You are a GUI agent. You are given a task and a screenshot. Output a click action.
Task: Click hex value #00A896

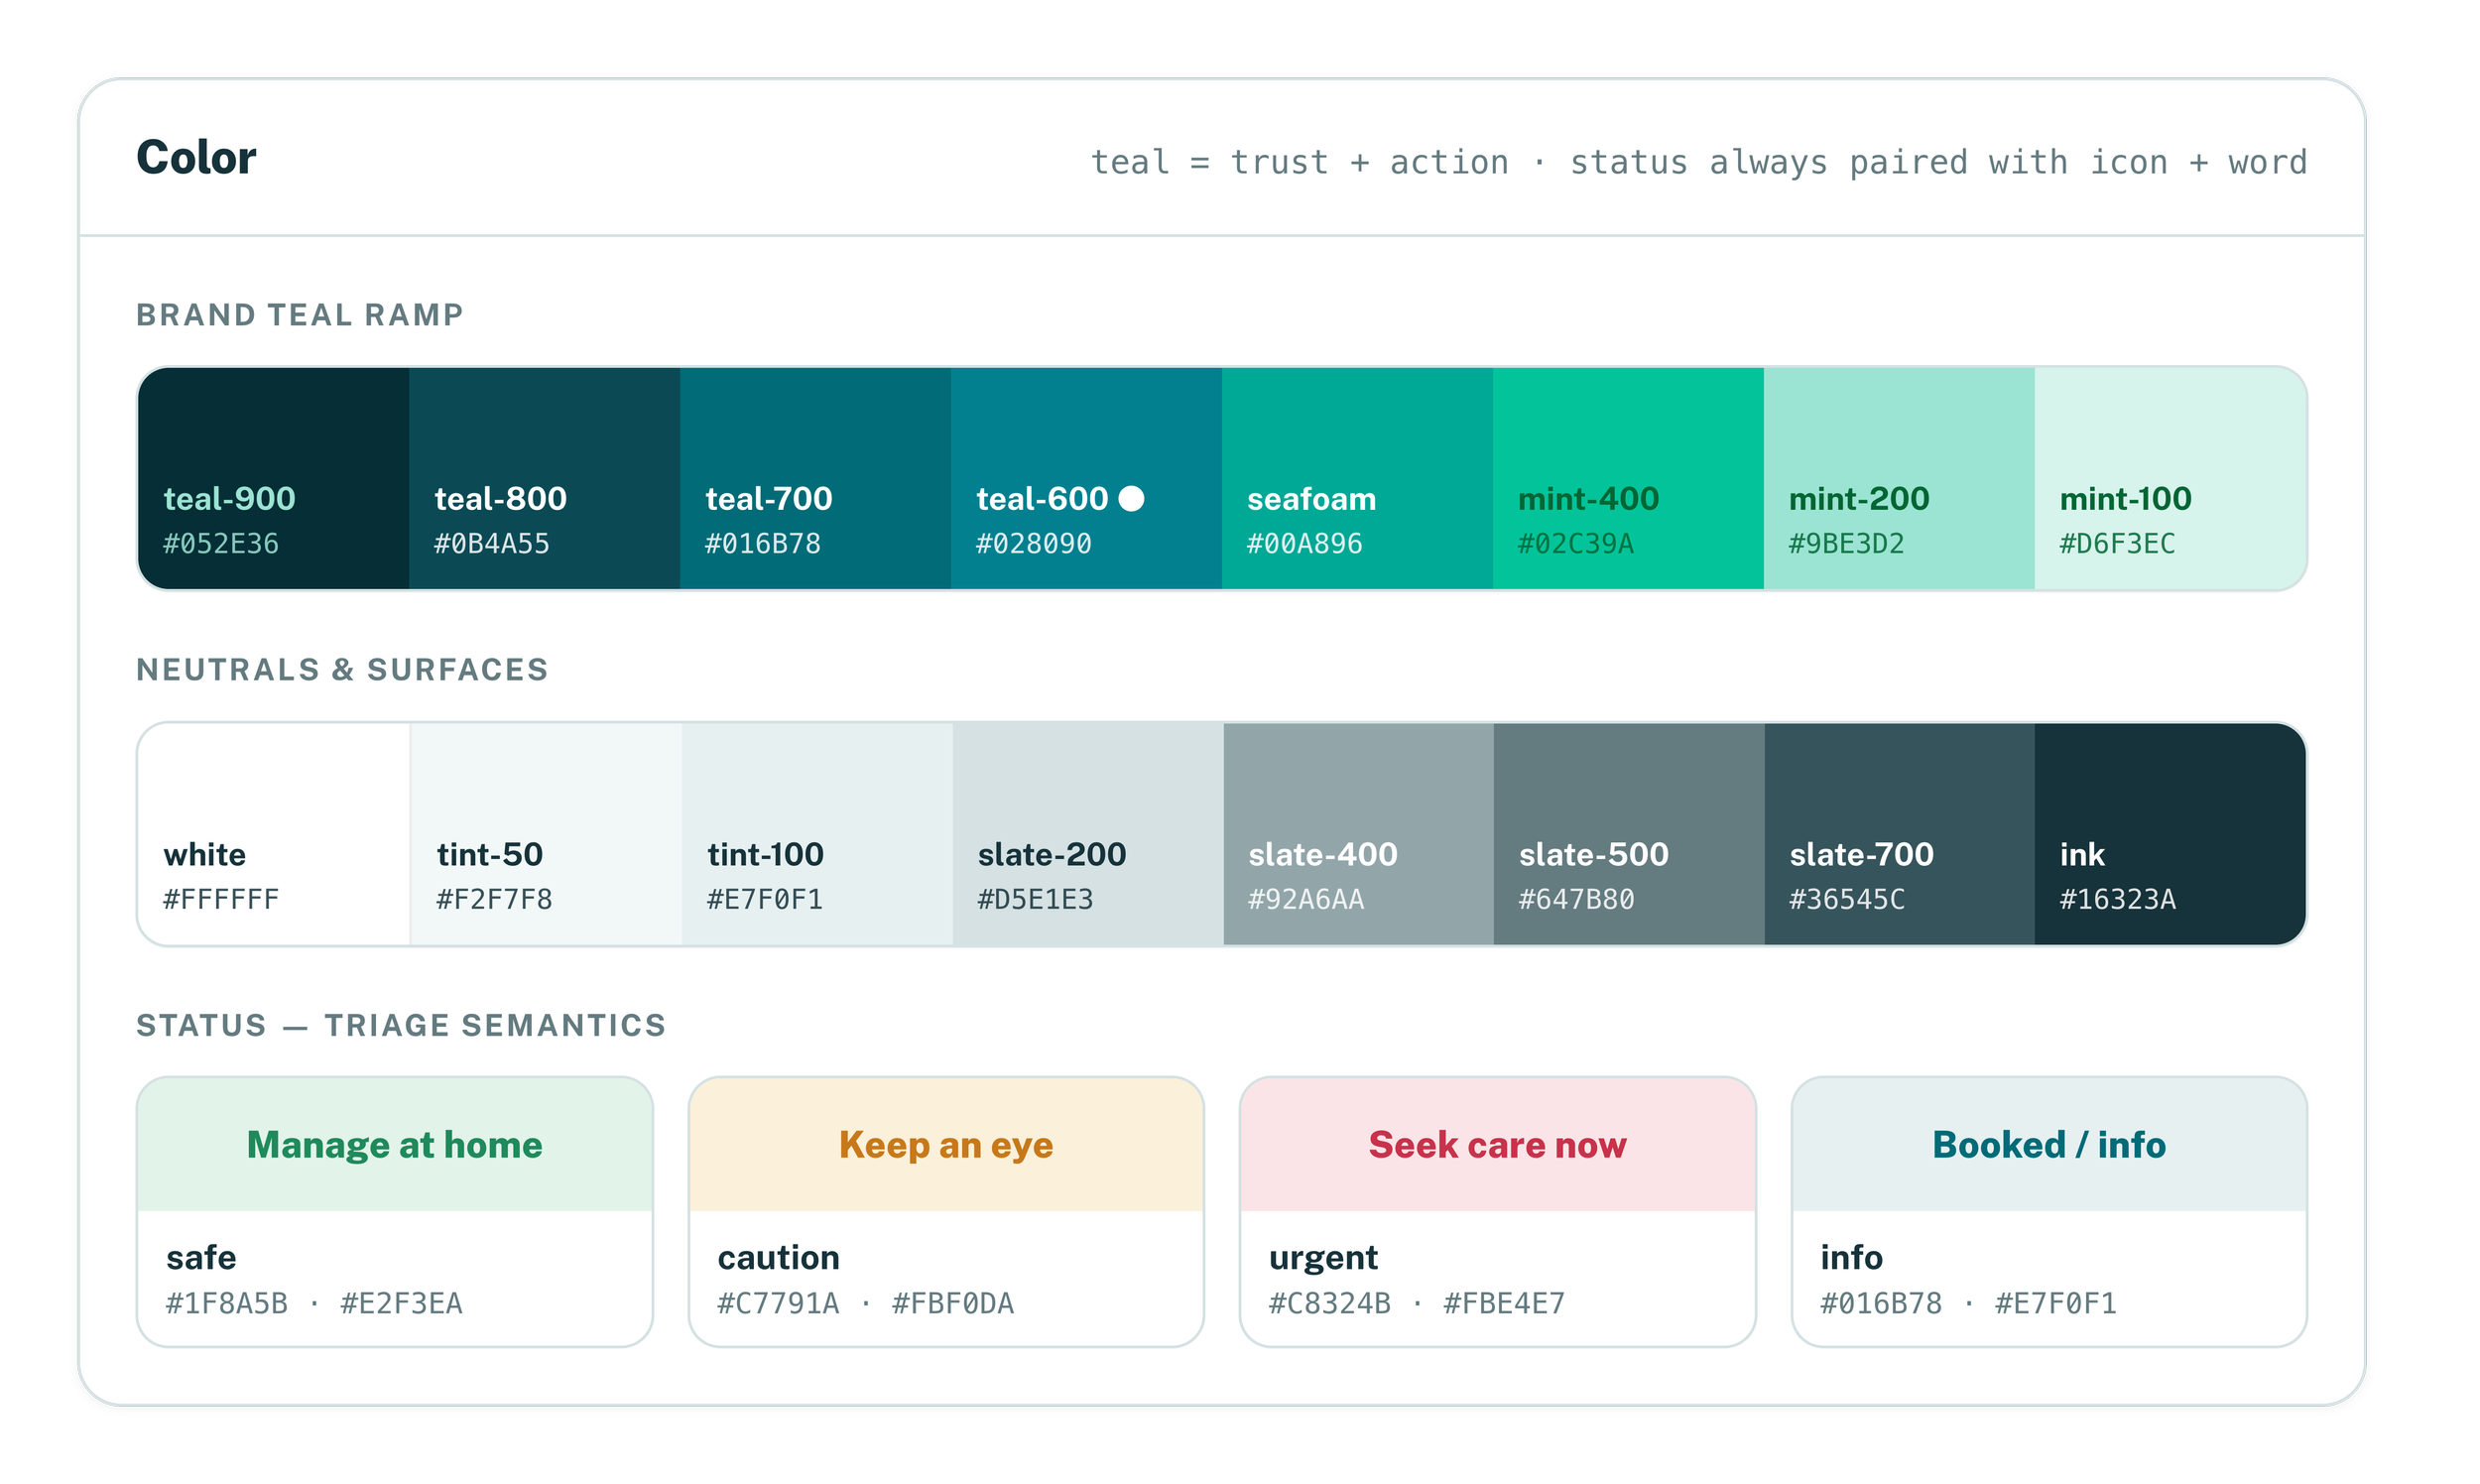point(1305,544)
